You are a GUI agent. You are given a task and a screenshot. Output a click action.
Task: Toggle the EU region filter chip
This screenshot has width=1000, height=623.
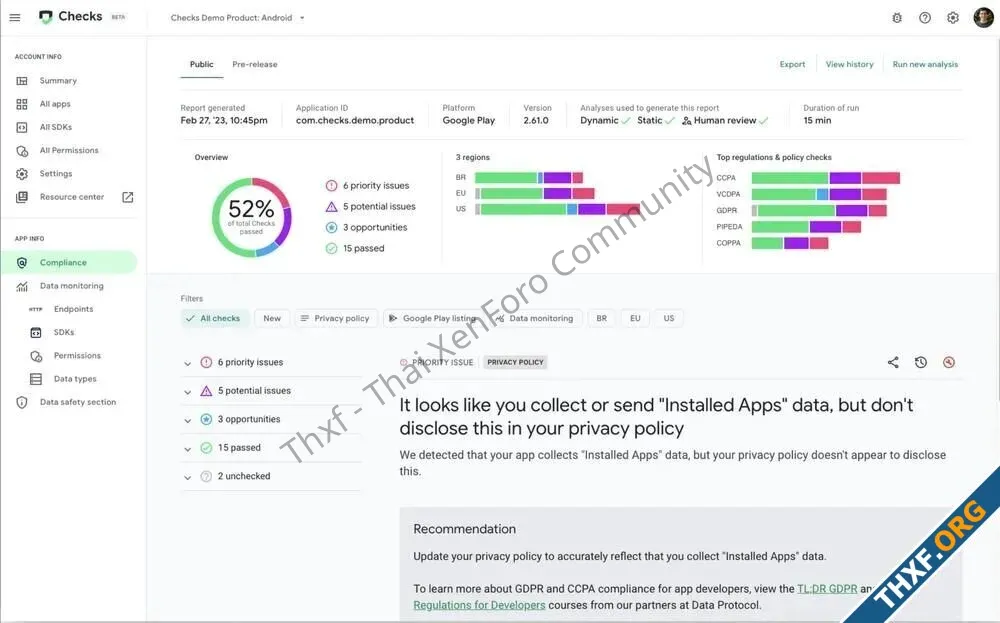[x=635, y=318]
